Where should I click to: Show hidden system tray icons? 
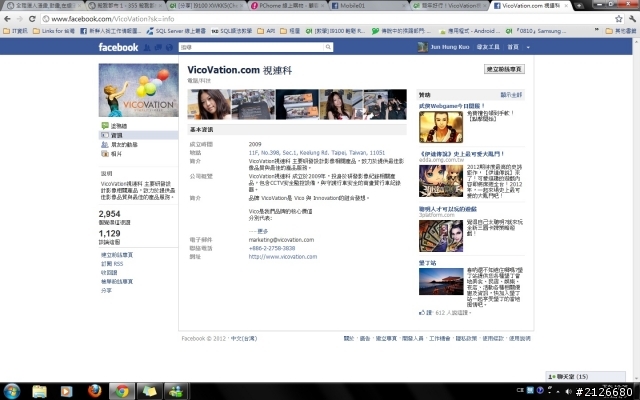(x=558, y=391)
